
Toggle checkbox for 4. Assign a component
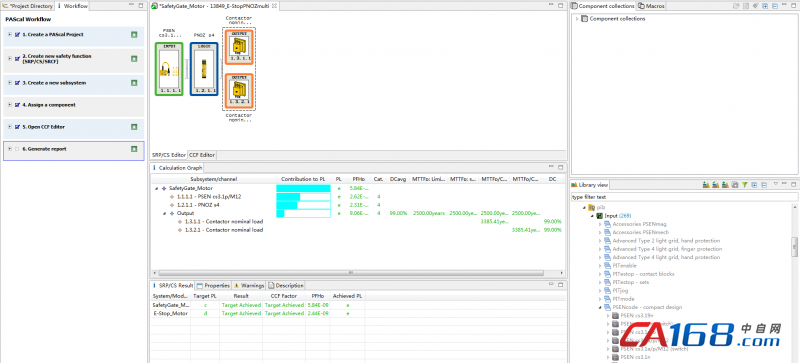pyautogui.click(x=17, y=105)
